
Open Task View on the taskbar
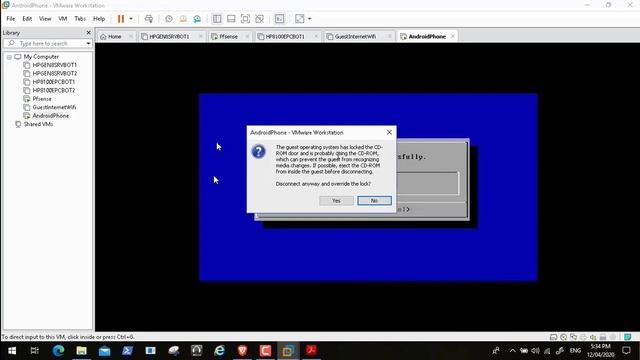pos(35,351)
